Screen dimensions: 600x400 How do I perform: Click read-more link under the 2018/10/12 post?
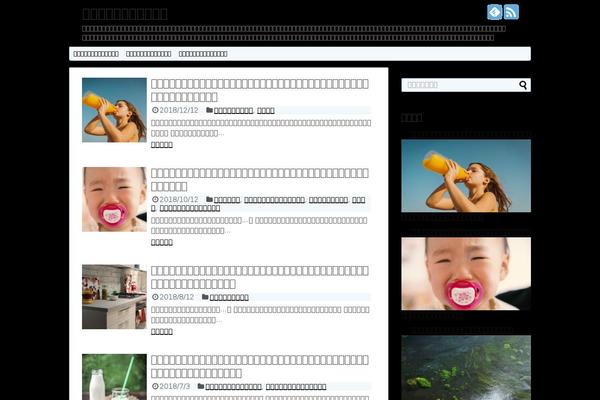point(161,242)
